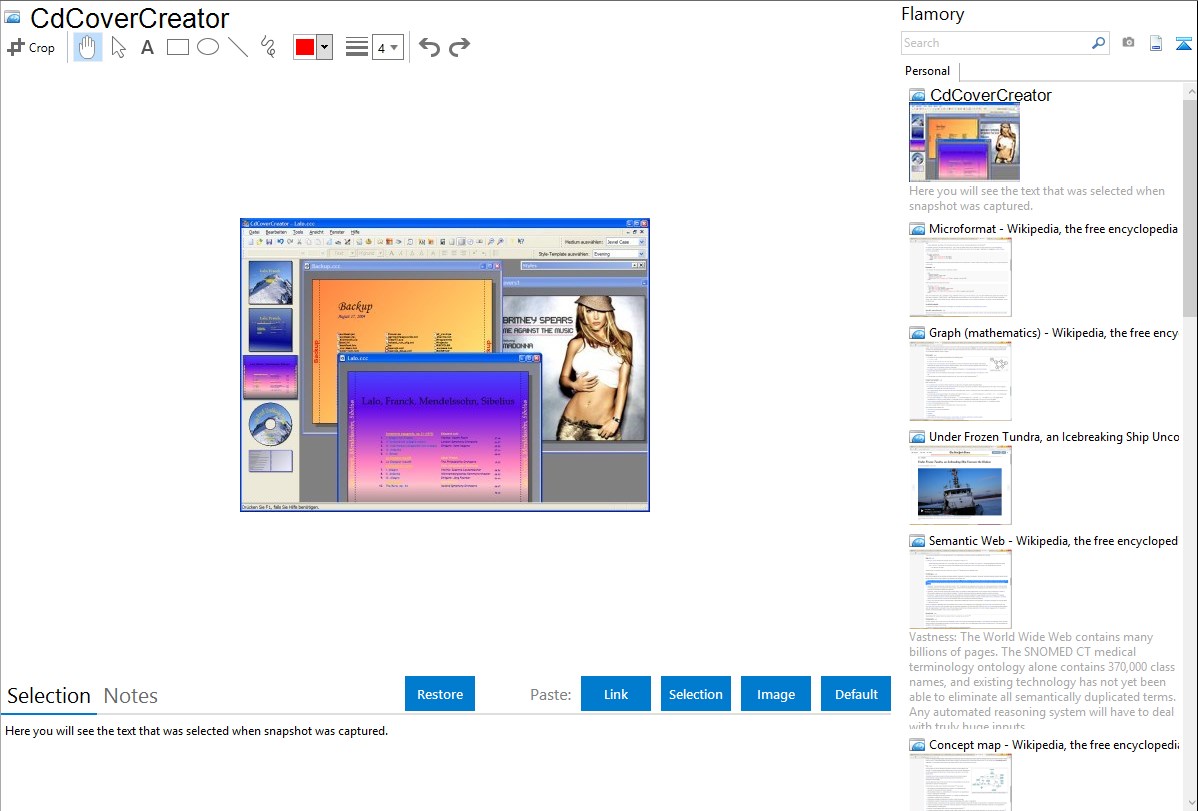Click the icon beside Microformat entry
Image resolution: width=1198 pixels, height=811 pixels.
(x=917, y=229)
